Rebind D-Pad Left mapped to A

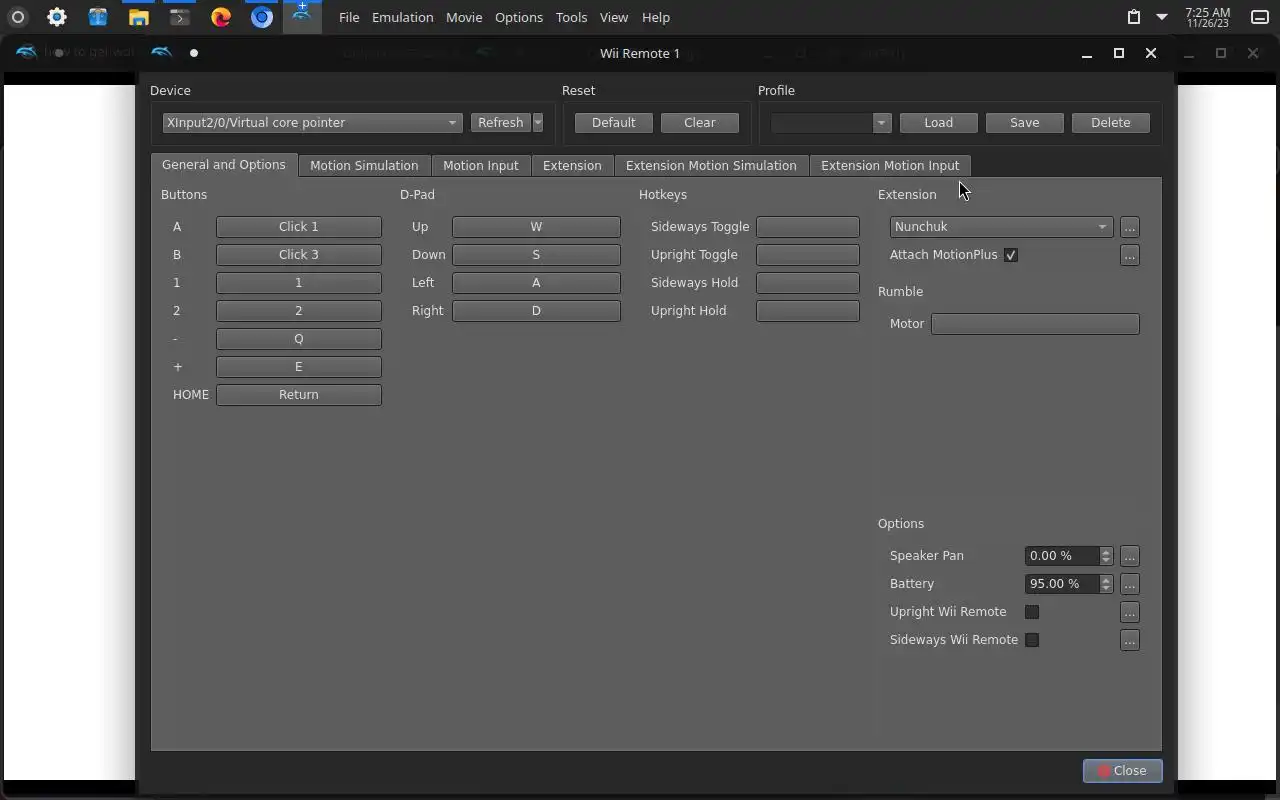(x=536, y=283)
